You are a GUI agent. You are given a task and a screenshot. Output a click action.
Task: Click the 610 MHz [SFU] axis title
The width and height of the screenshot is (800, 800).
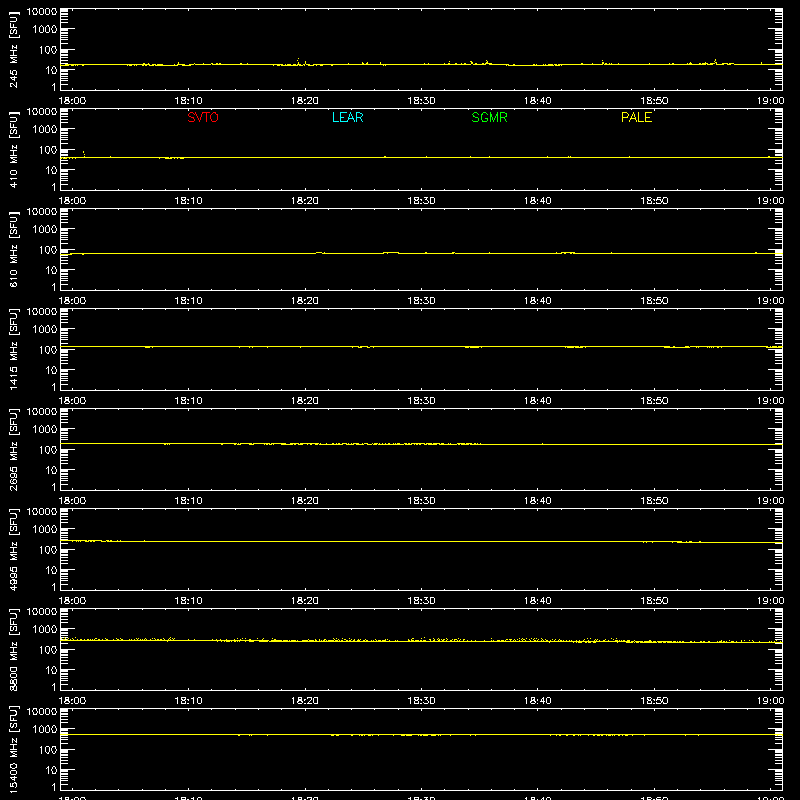[13, 249]
